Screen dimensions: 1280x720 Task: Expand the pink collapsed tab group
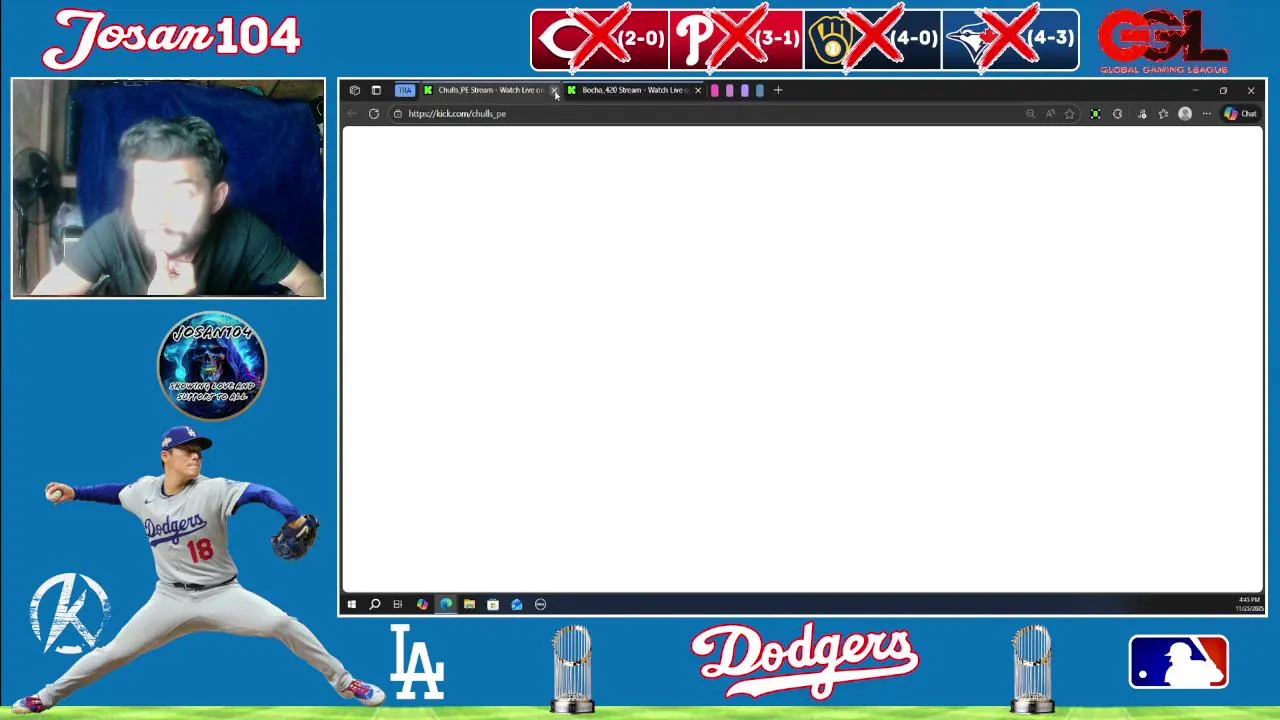[714, 90]
